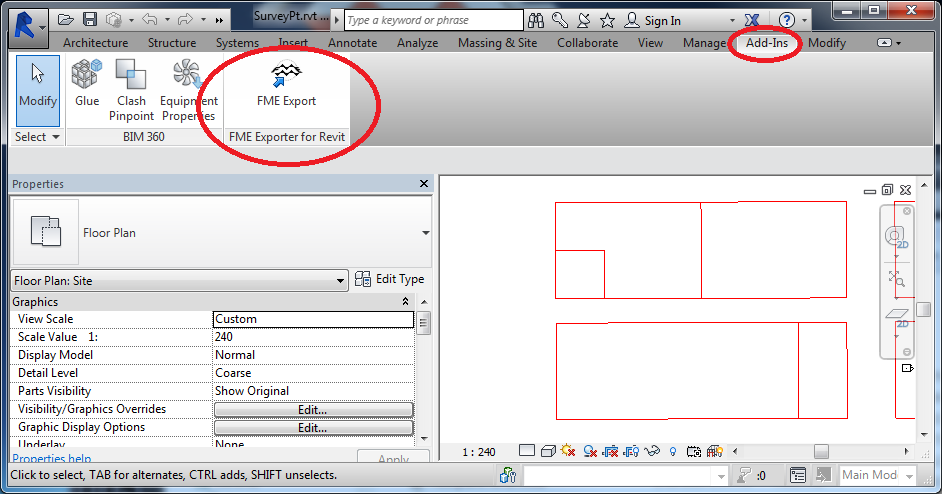Click the Full Navigation Wheel icon
This screenshot has height=494, width=942.
[x=895, y=236]
